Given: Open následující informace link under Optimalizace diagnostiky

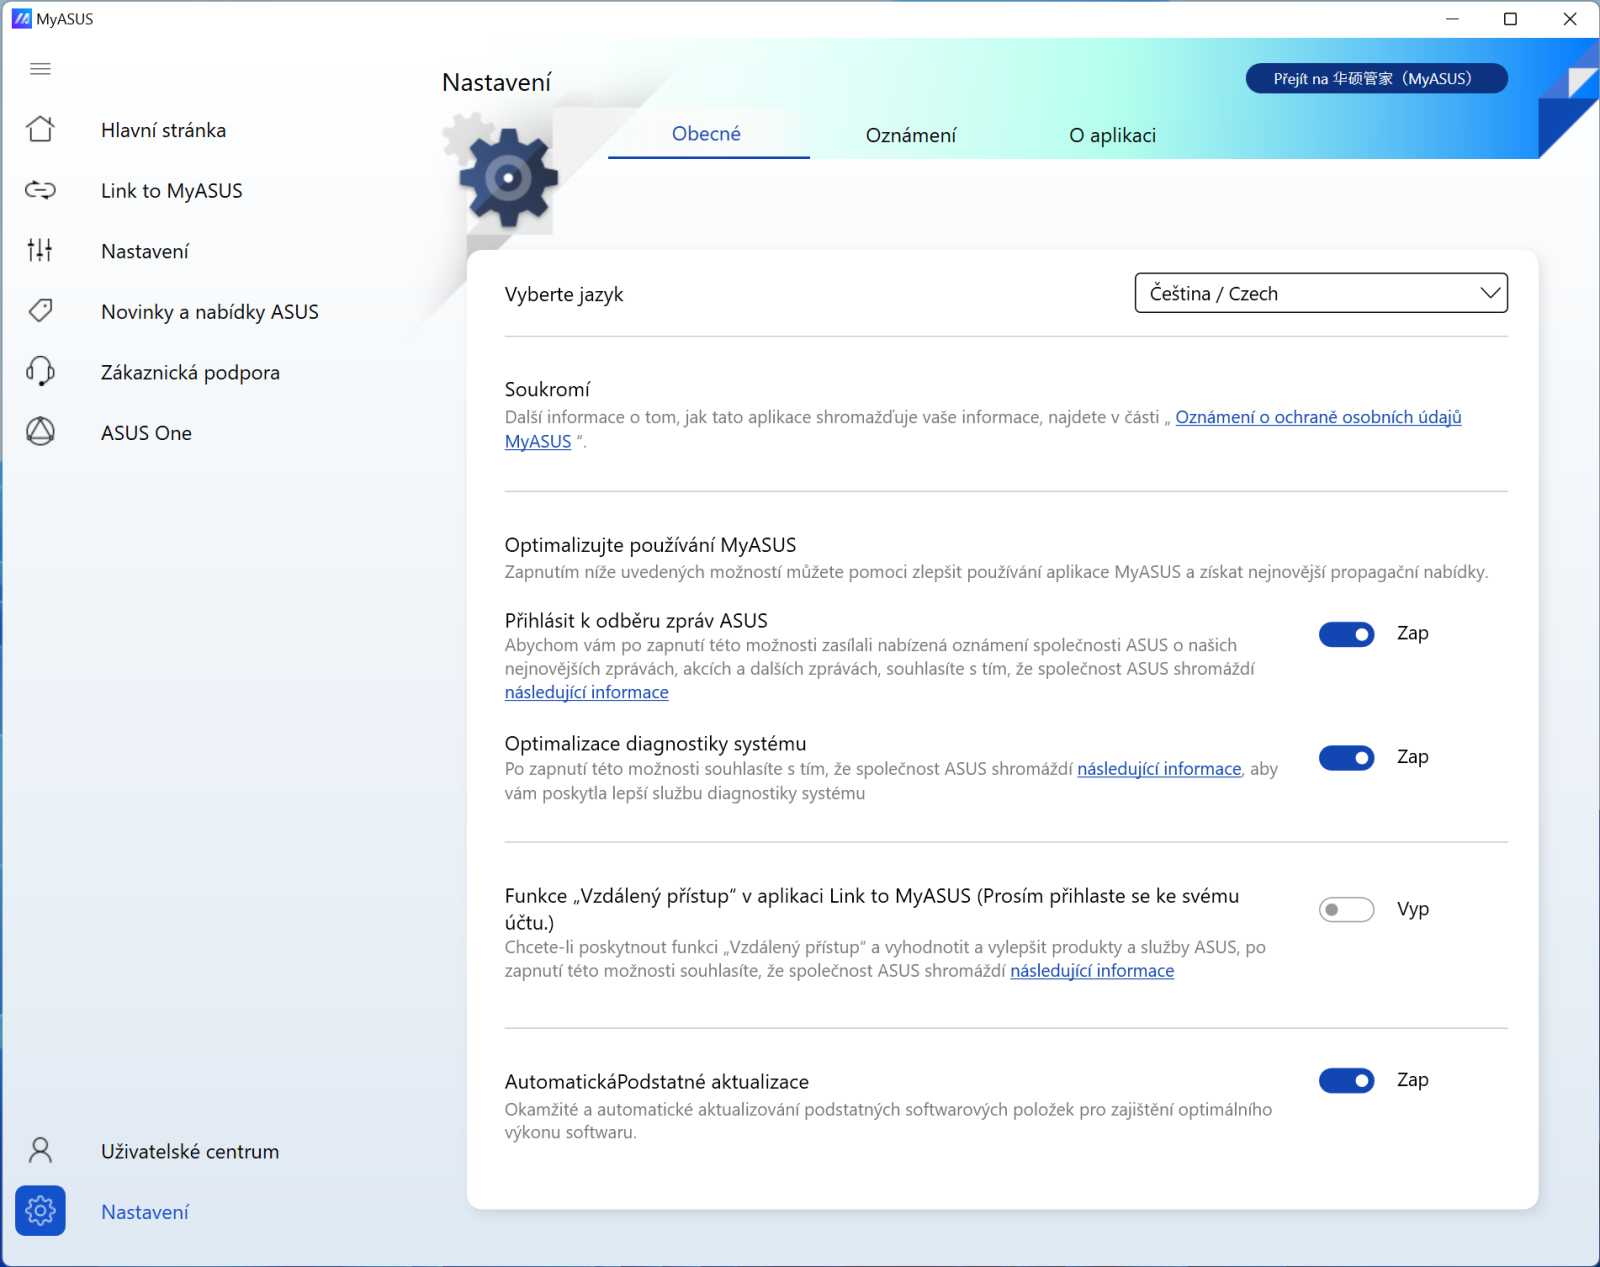Looking at the screenshot, I should point(1159,769).
